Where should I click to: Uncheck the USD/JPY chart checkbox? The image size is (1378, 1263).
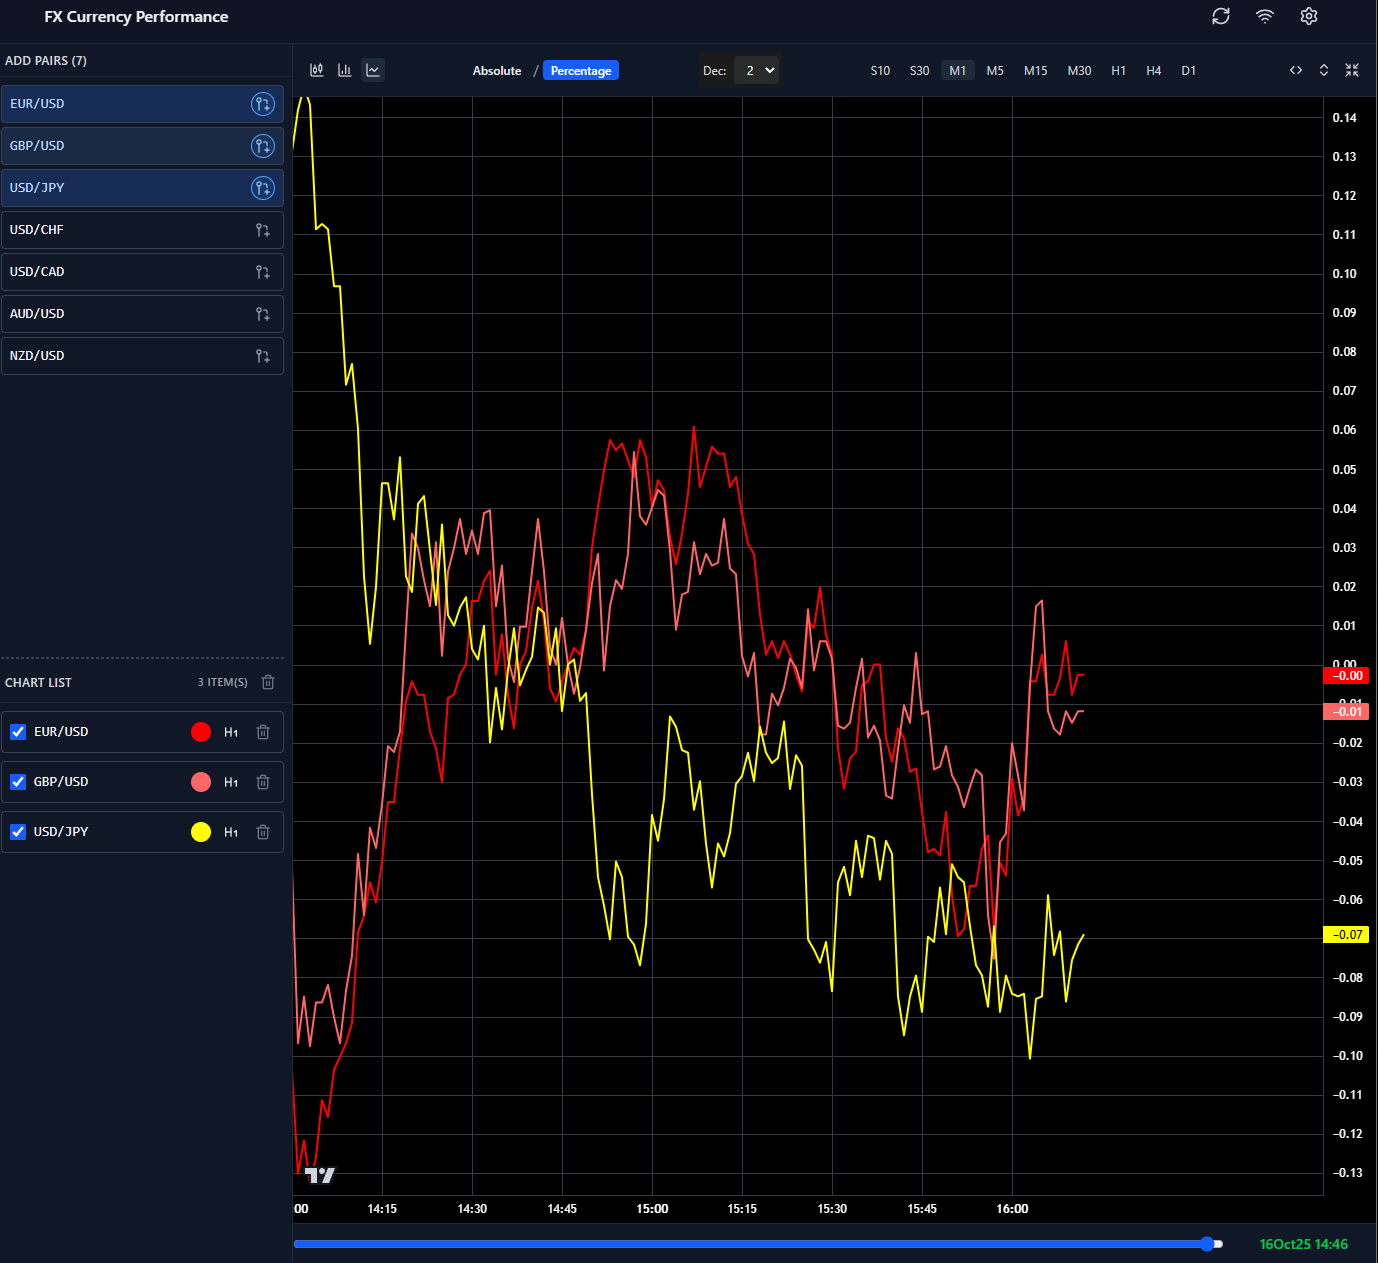18,832
